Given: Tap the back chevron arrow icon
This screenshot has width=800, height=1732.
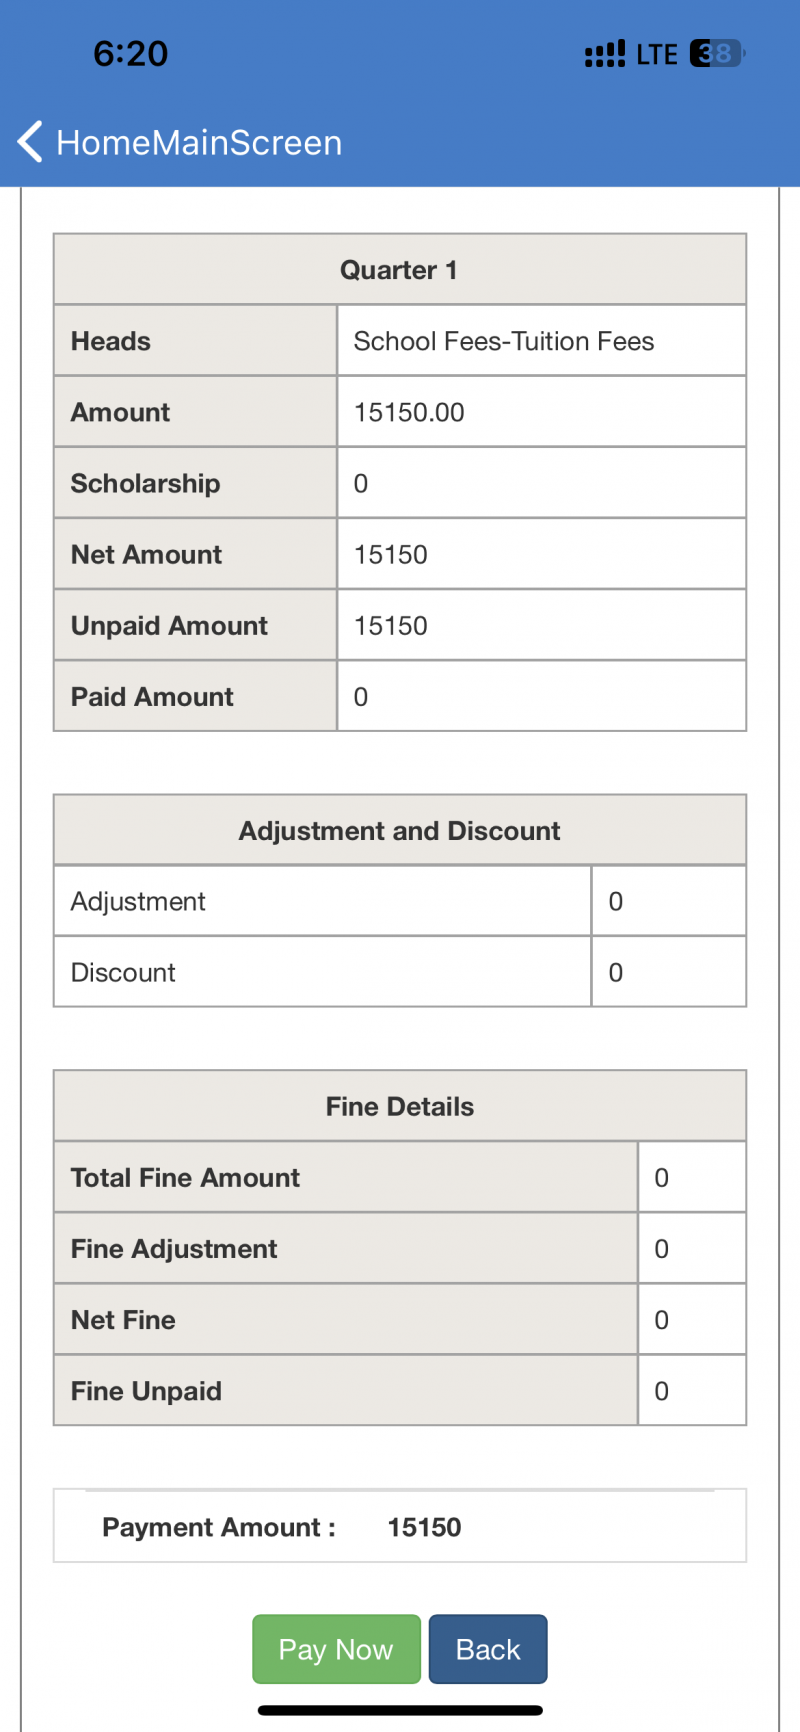Looking at the screenshot, I should (x=30, y=142).
